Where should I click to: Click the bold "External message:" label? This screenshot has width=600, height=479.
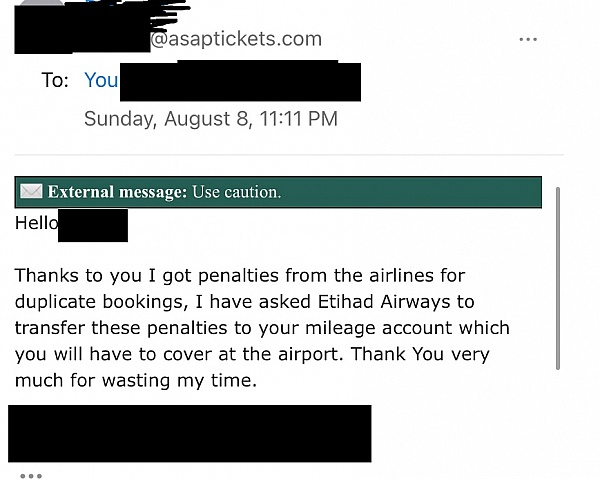[x=116, y=192]
